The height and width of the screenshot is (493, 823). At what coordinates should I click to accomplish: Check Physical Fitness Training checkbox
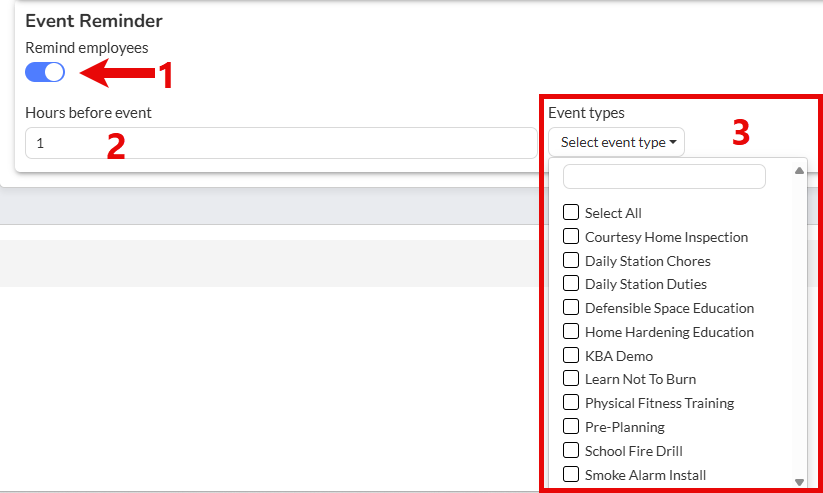pos(571,402)
